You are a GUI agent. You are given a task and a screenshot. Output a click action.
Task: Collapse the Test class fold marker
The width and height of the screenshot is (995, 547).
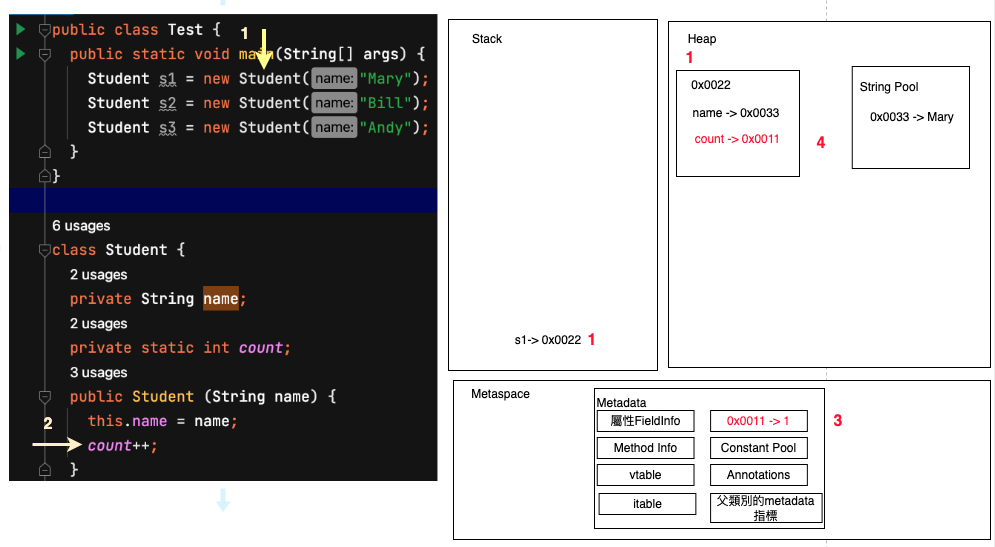(x=44, y=30)
